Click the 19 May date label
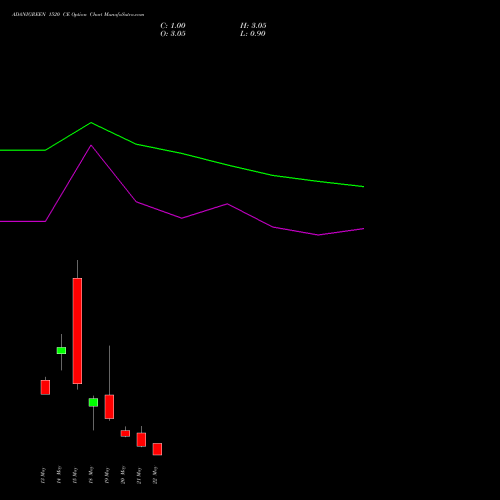Image resolution: width=500 pixels, height=500 pixels. point(107,475)
